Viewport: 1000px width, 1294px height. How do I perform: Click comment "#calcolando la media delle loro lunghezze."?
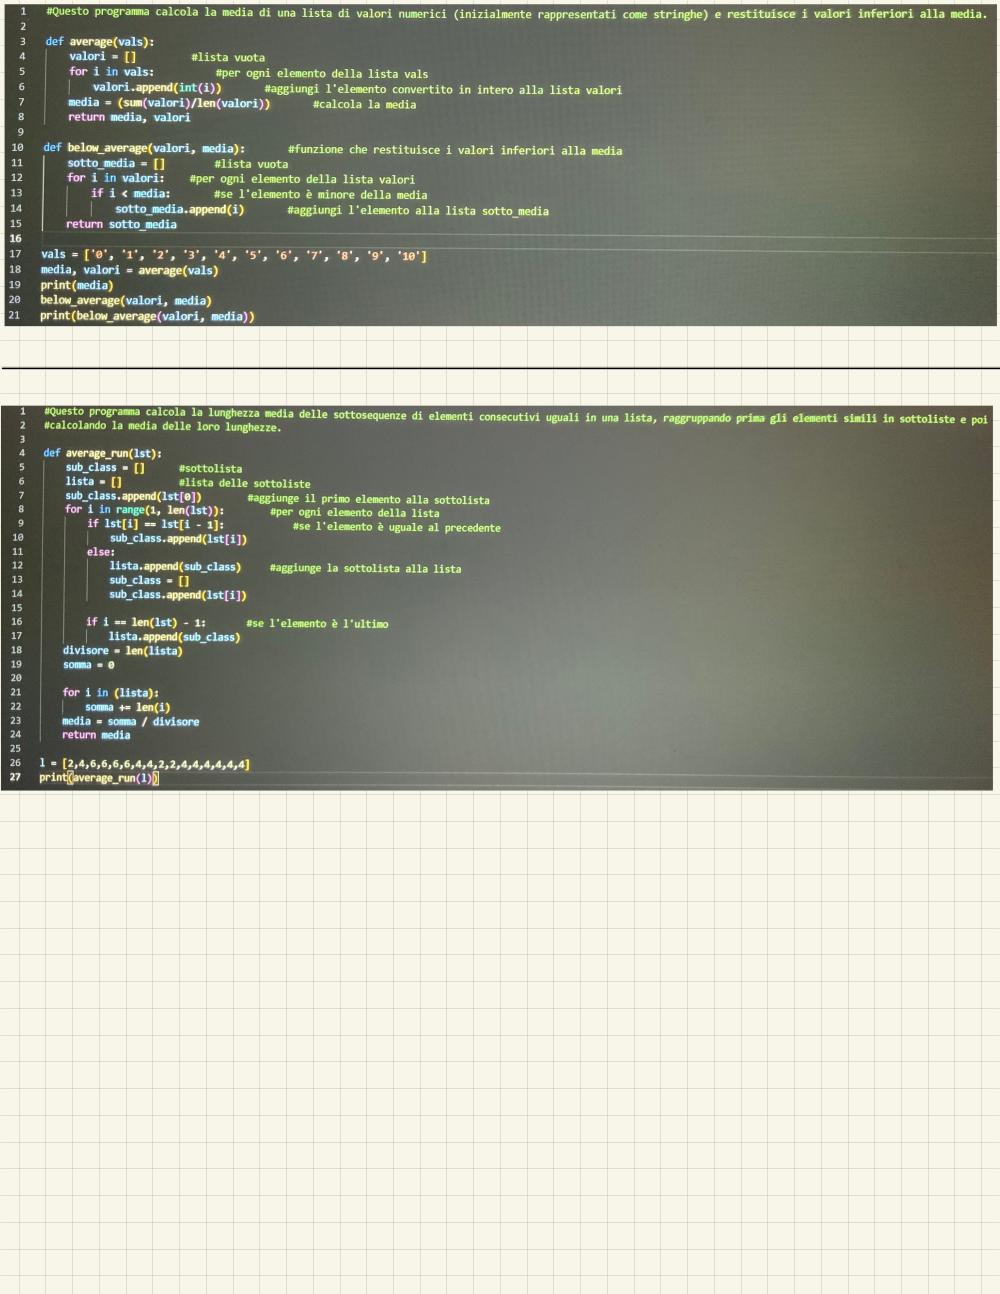point(163,427)
